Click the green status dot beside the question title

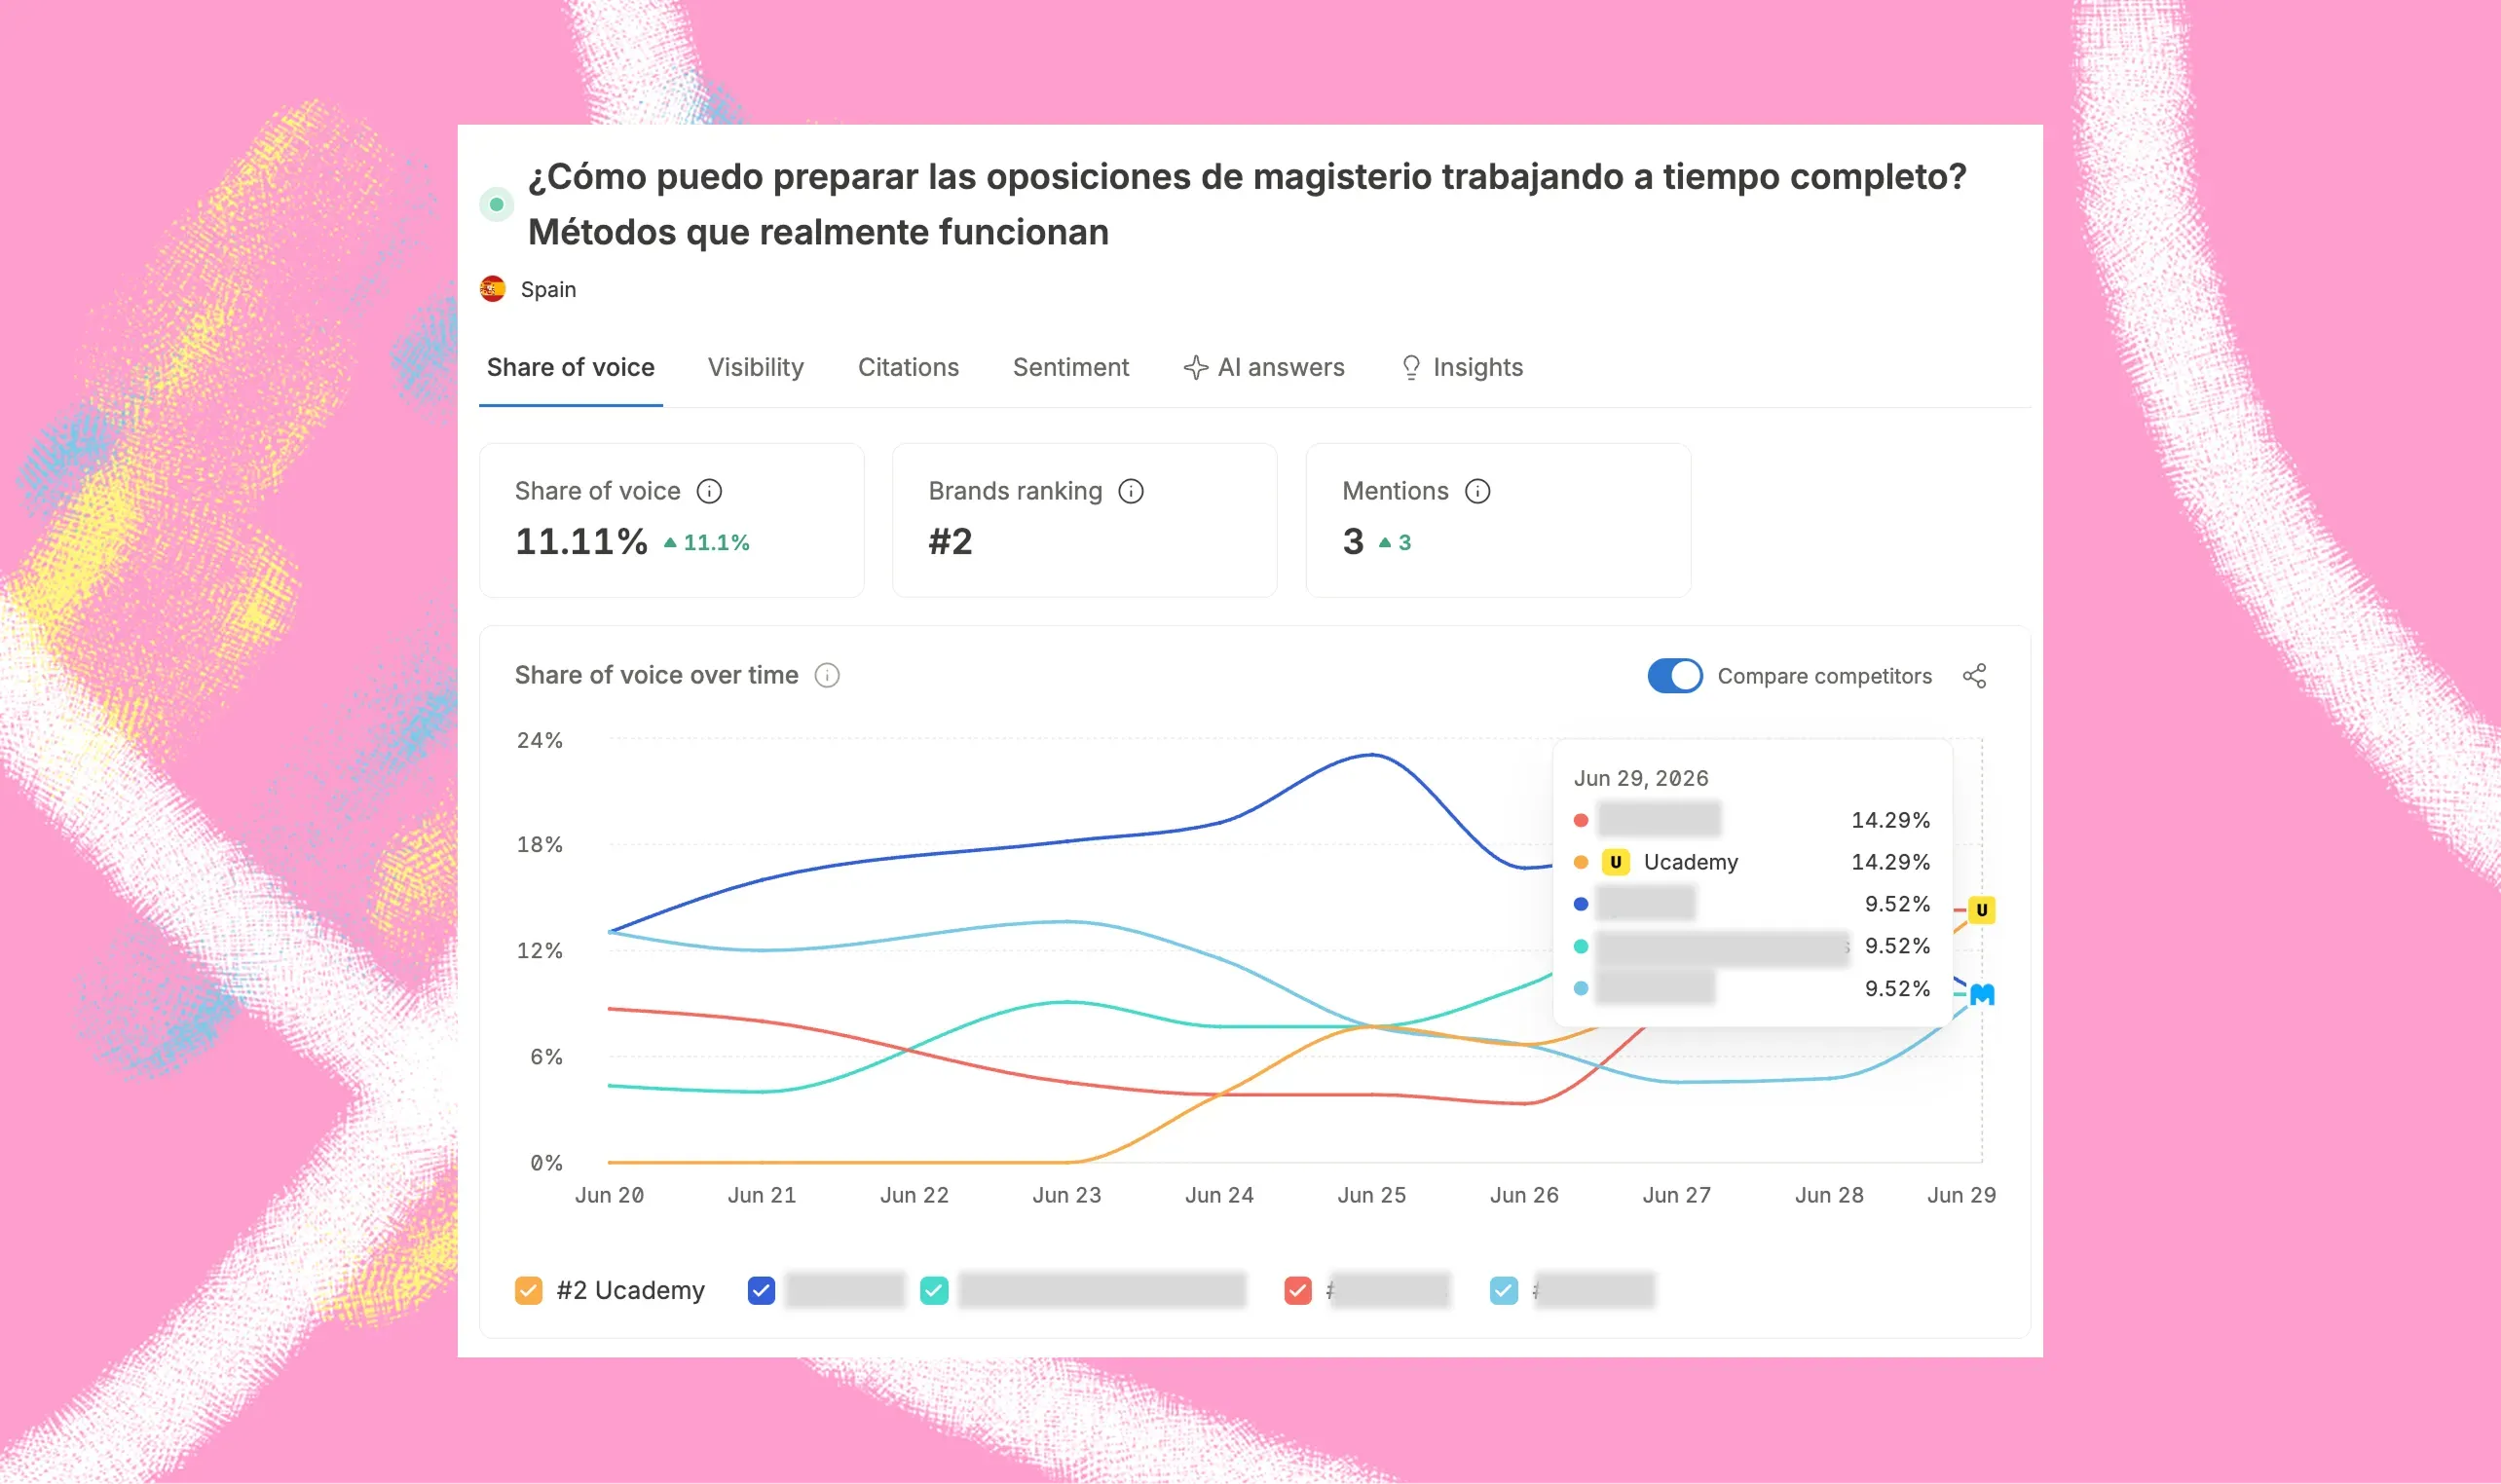point(496,204)
